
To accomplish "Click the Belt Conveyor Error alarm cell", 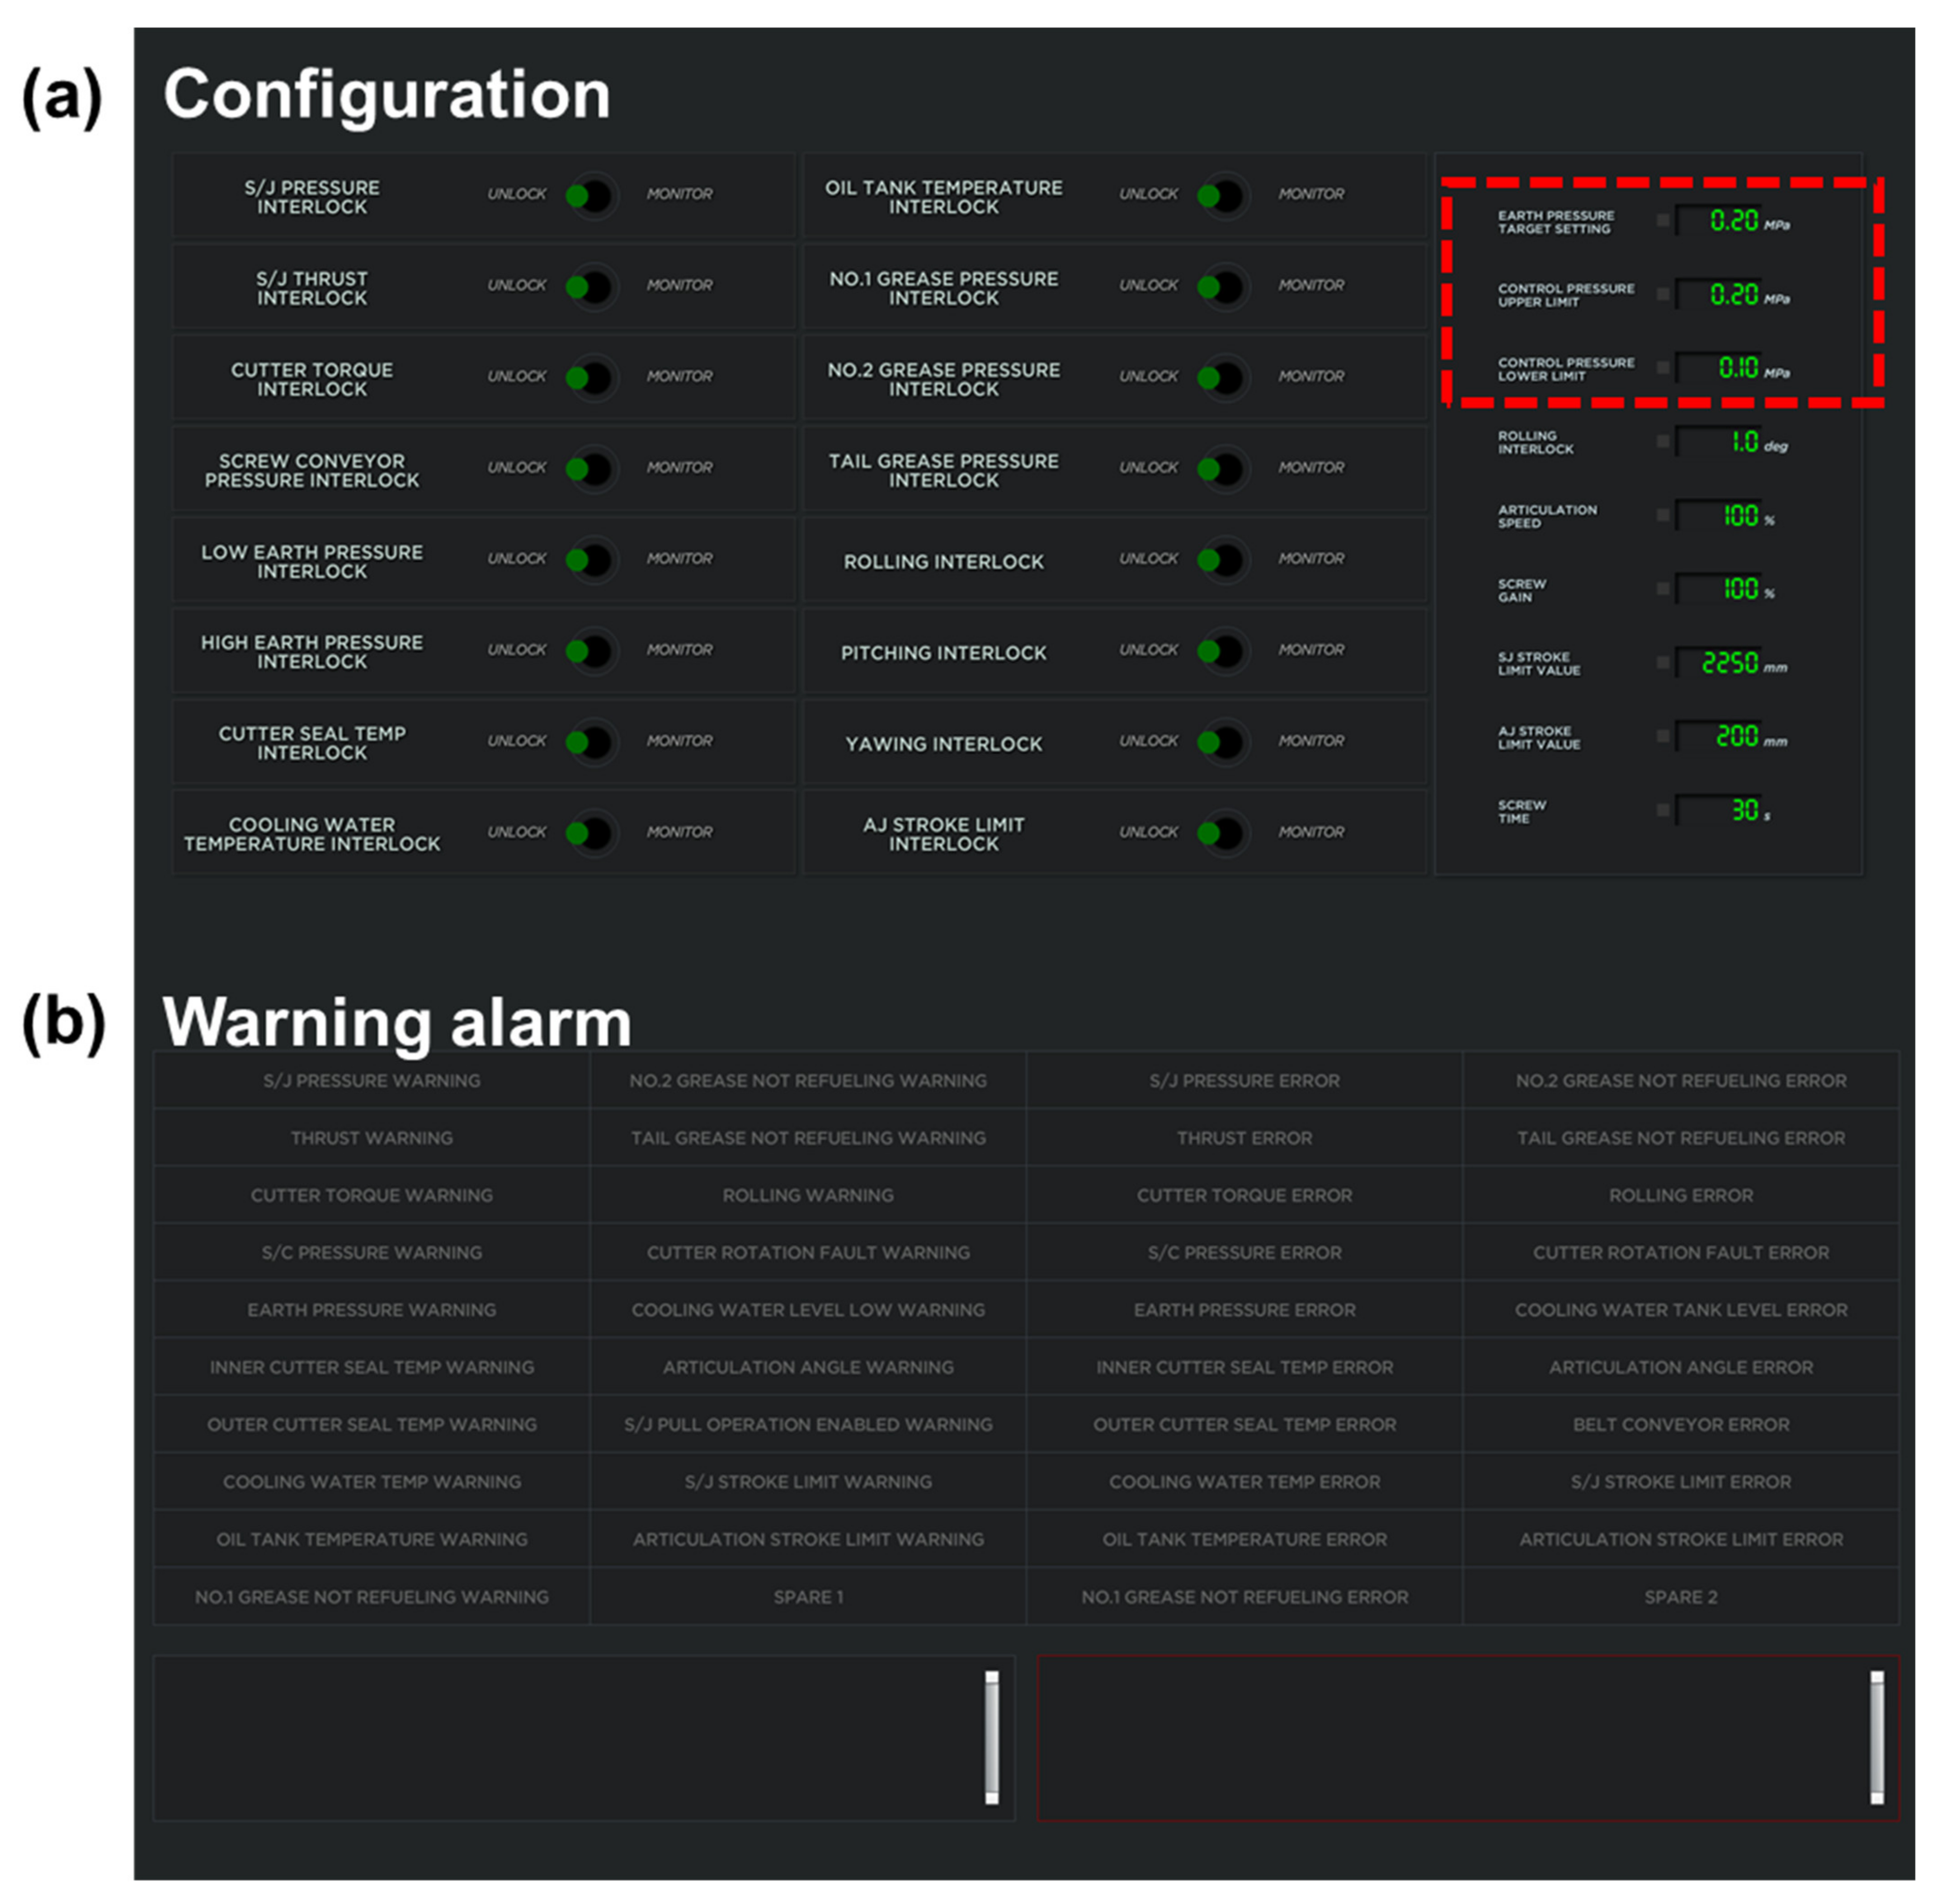I will (x=1681, y=1425).
